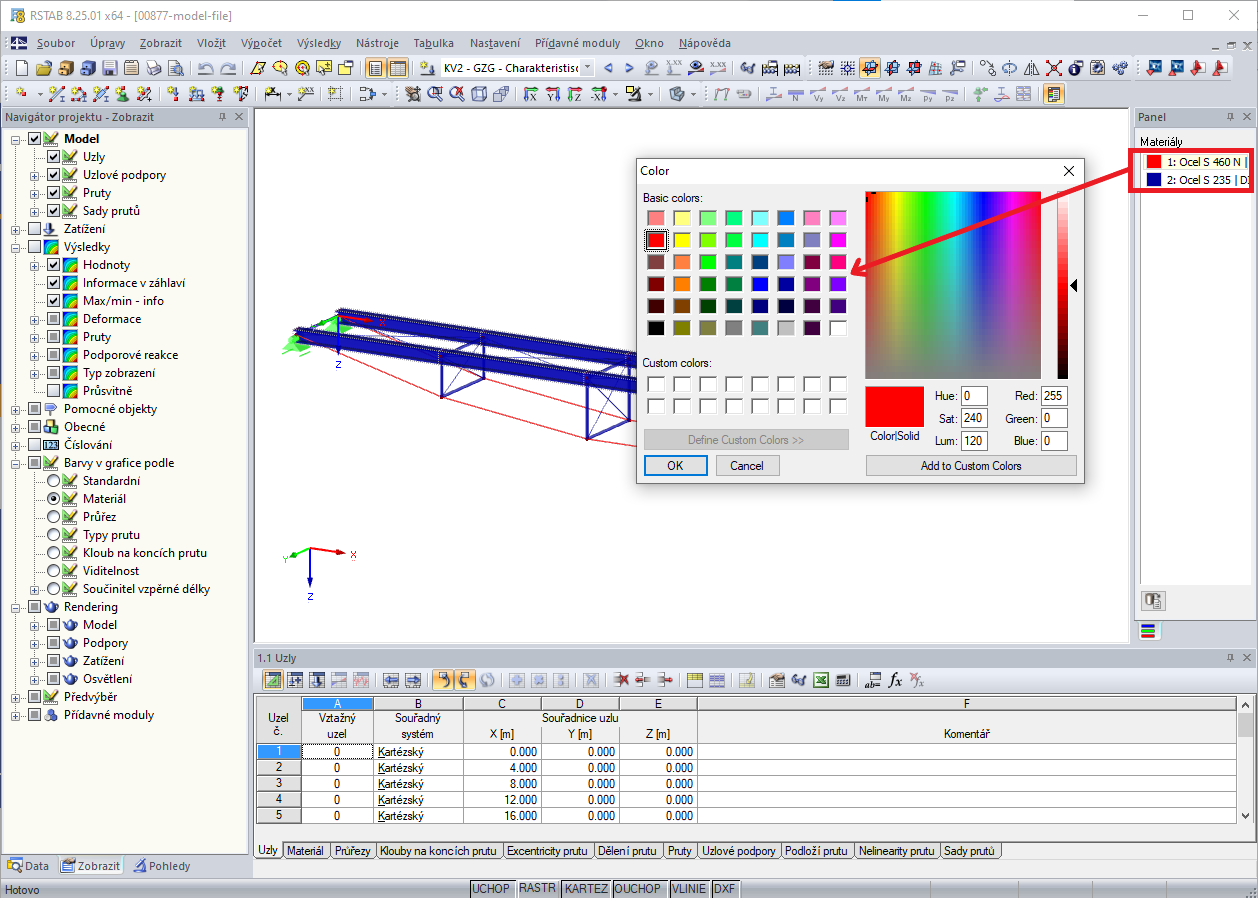
Task: Pick the yellow basic color in first row
Action: (682, 218)
